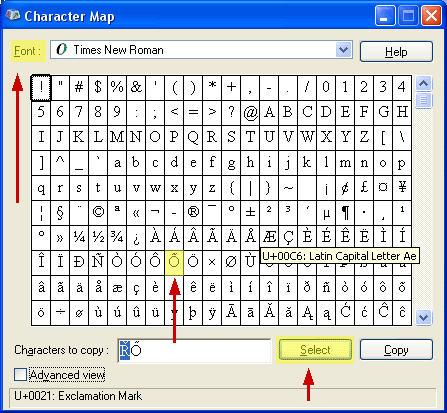Click the scroll down arrow of character grid
Viewport: 447px width, 413px height.
[x=423, y=317]
